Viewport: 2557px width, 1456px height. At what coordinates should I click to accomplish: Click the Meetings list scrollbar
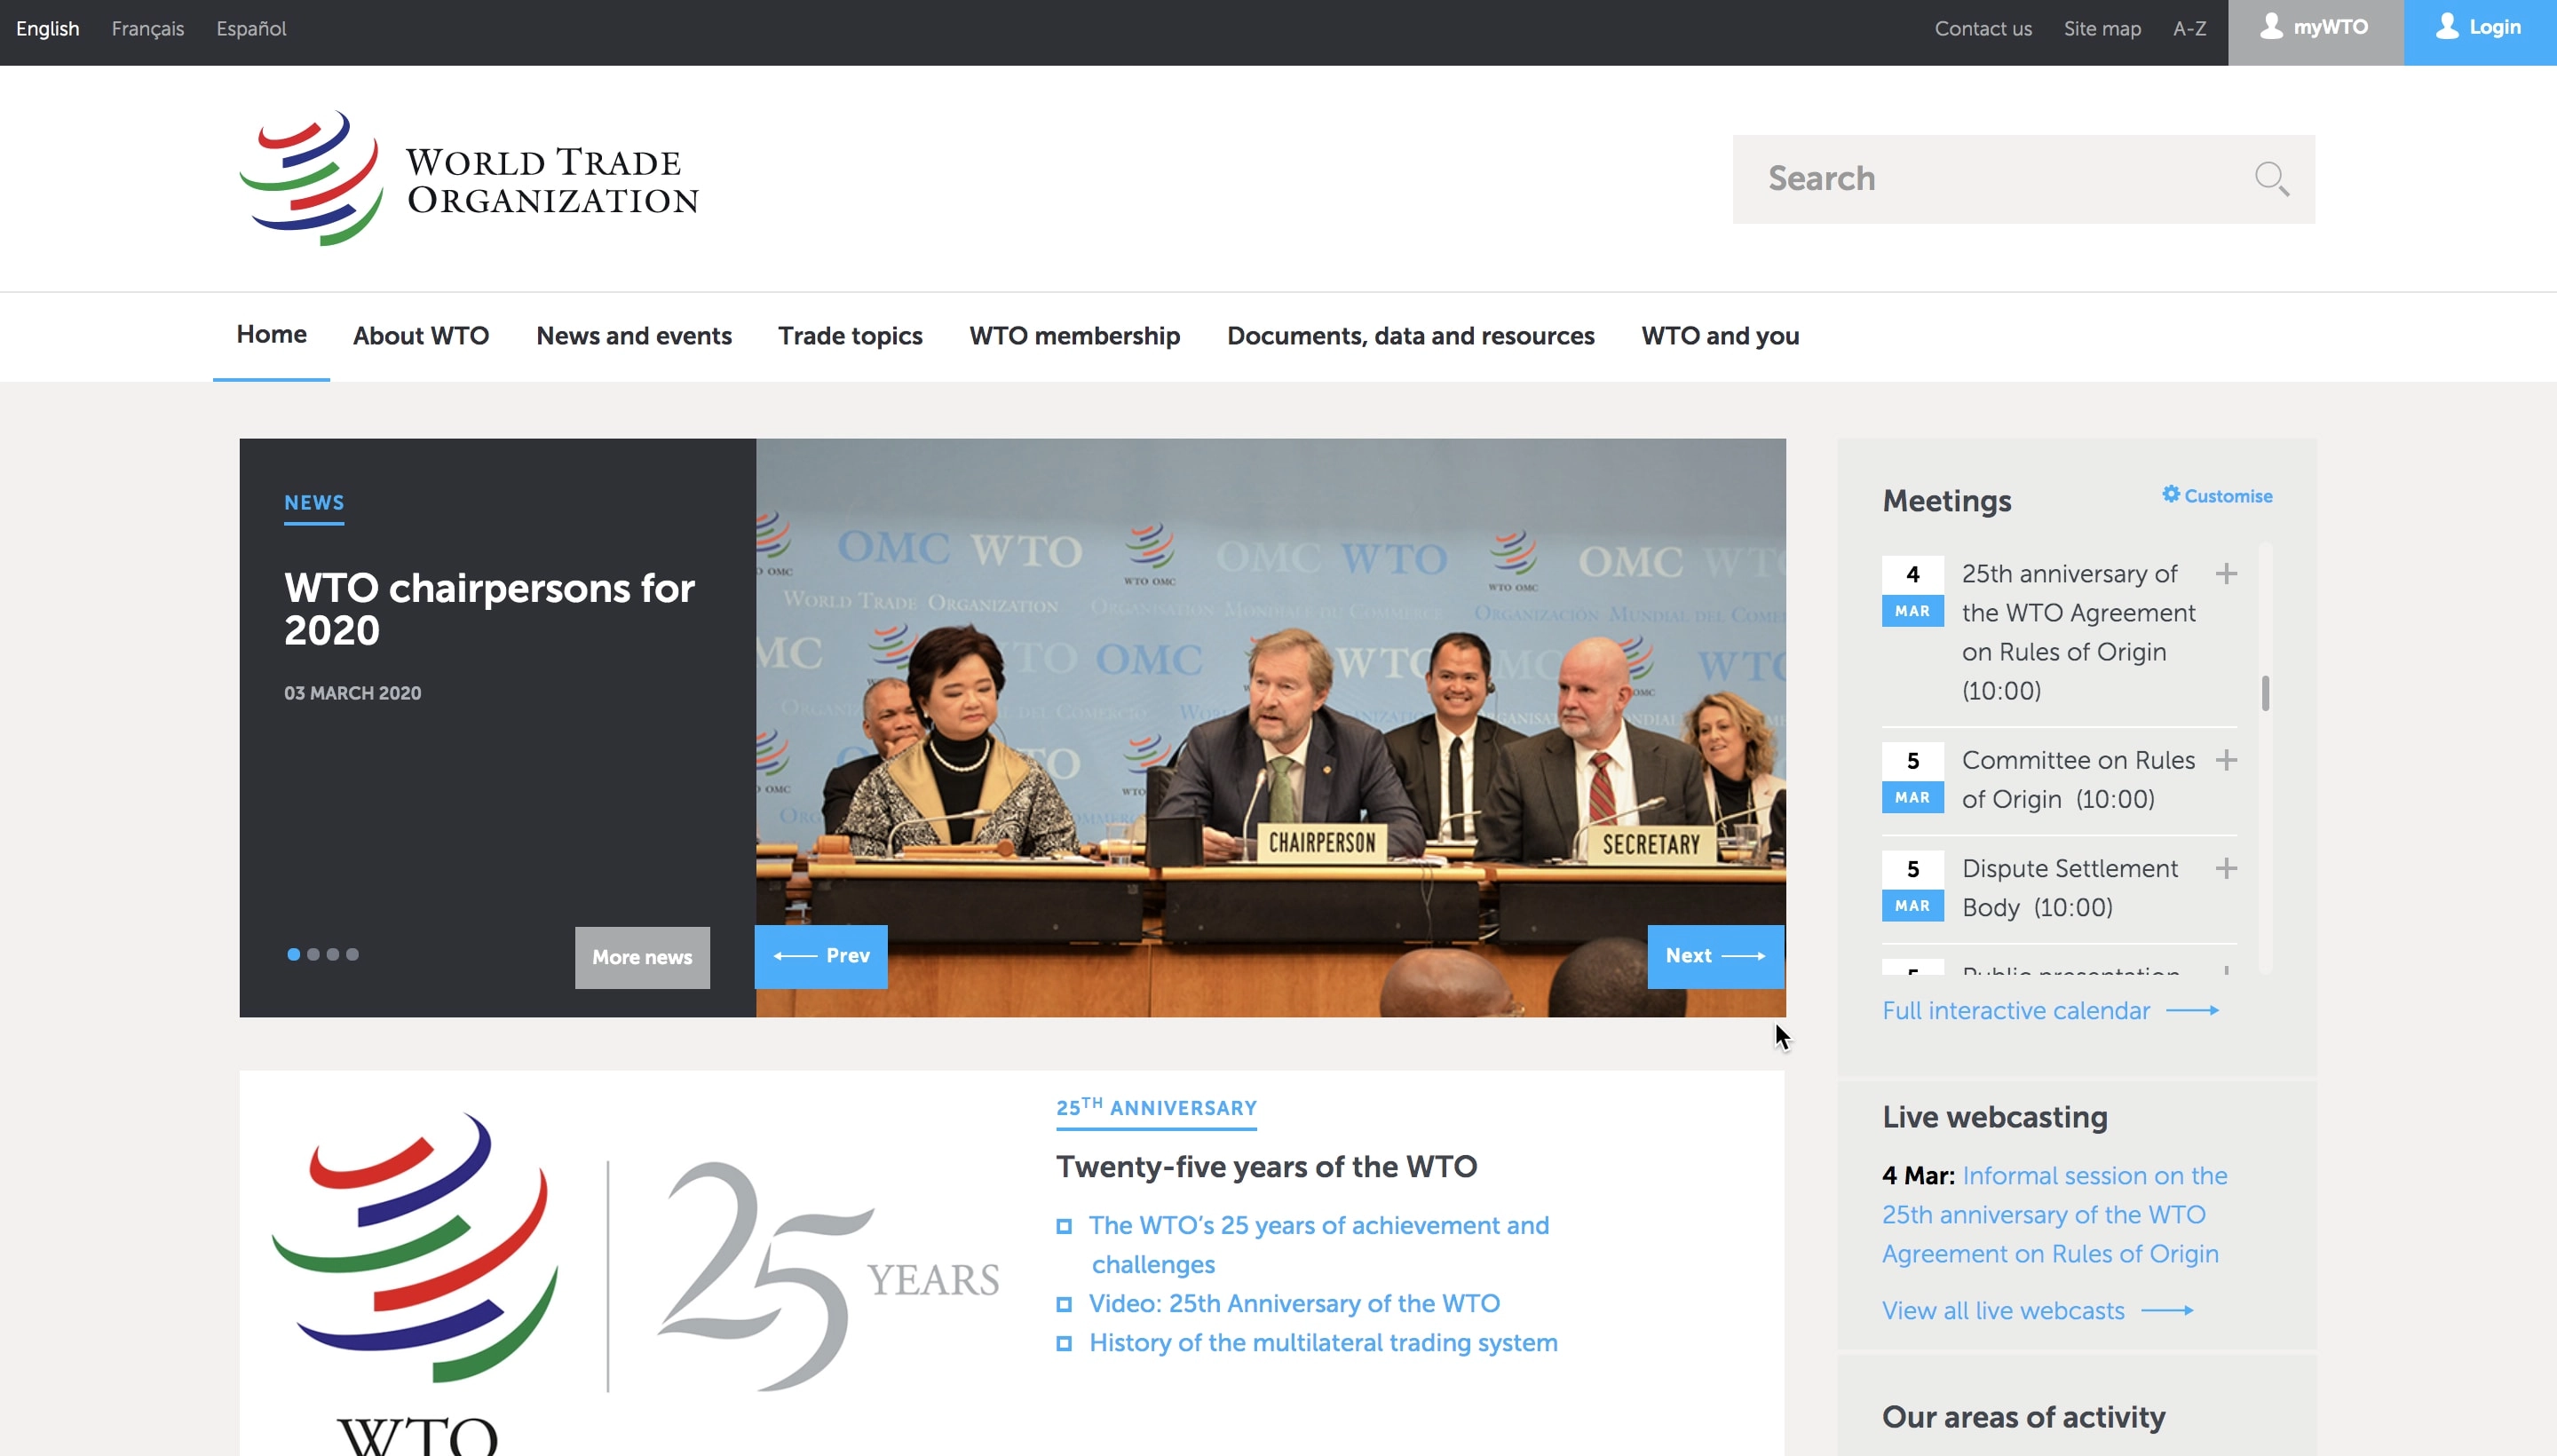pos(2265,693)
